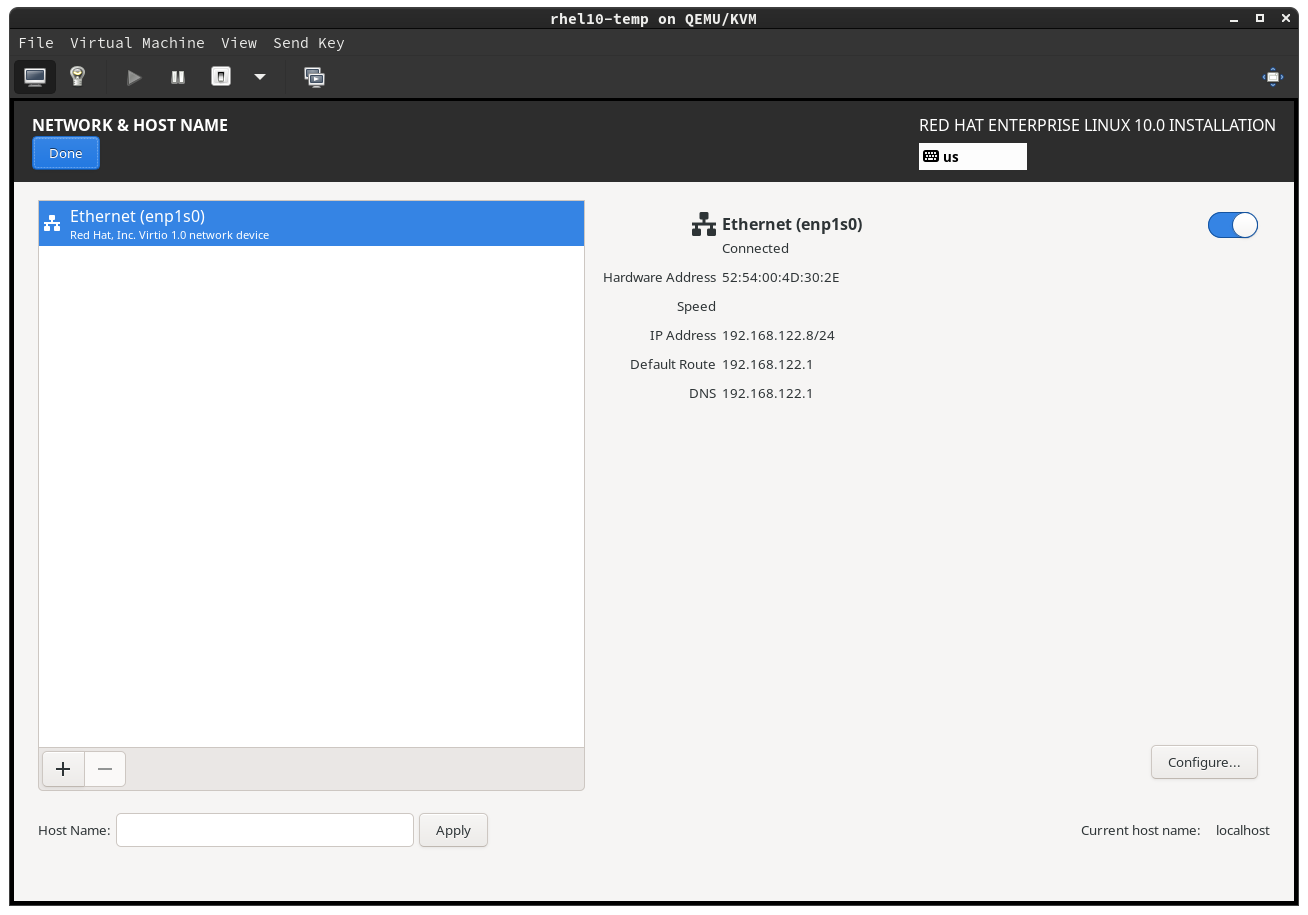
Task: Apply the entered host name
Action: [453, 830]
